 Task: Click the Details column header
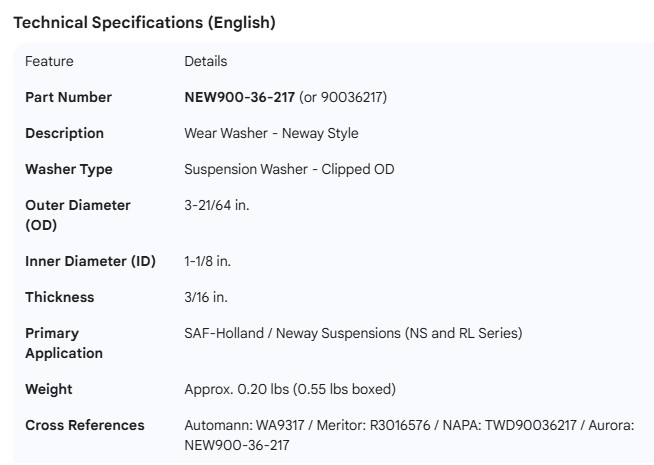(205, 61)
